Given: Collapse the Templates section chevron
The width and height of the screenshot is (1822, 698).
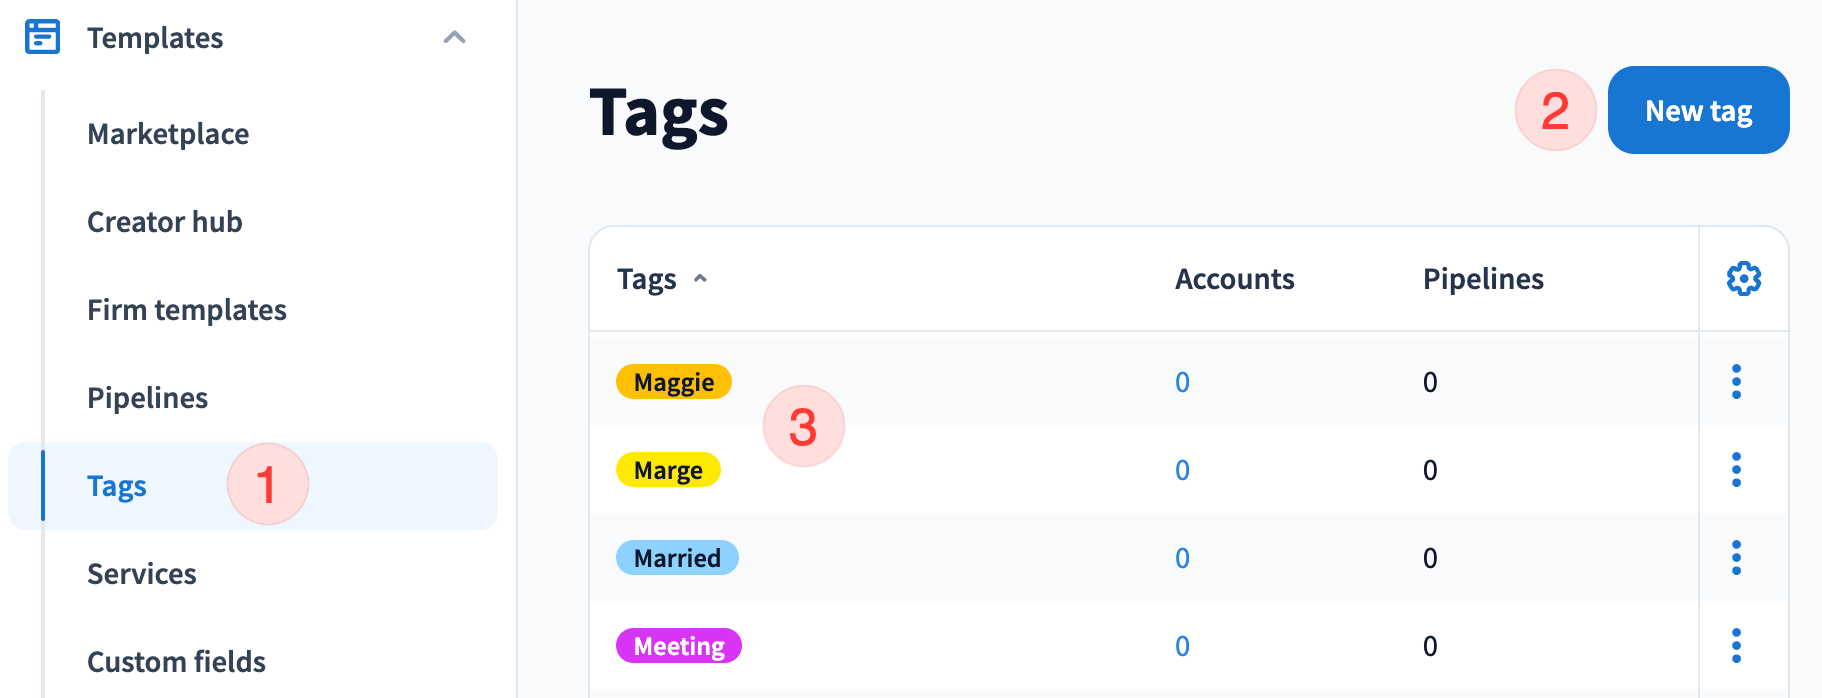Looking at the screenshot, I should tap(454, 38).
